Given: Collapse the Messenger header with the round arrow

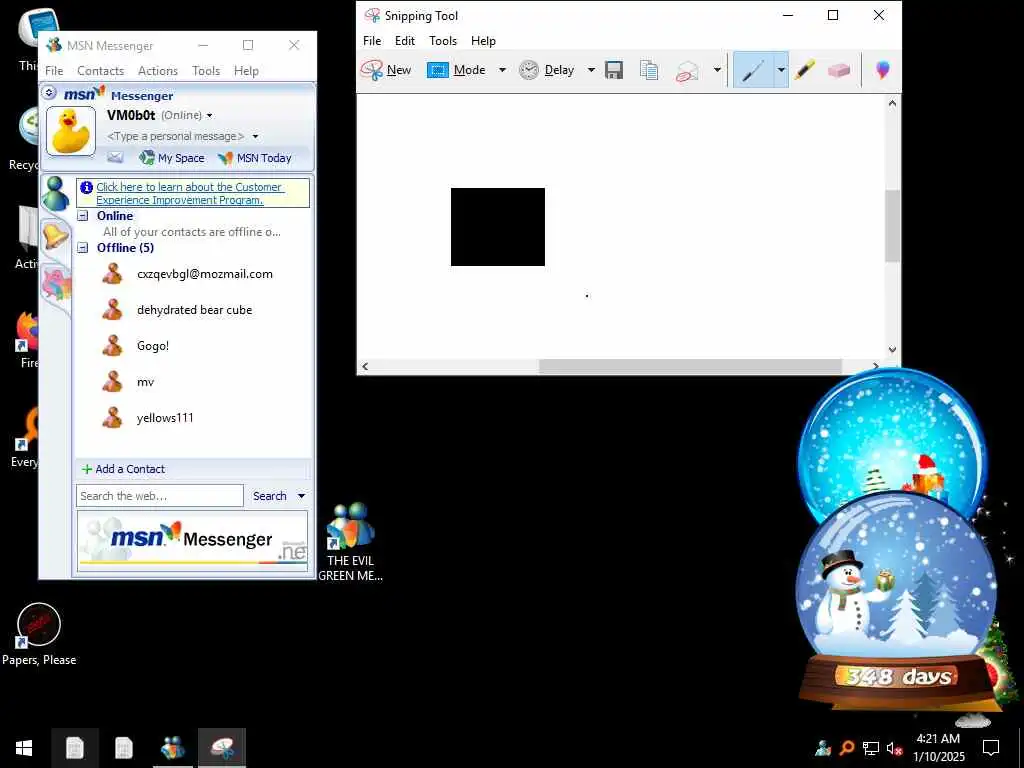Looking at the screenshot, I should (50, 93).
